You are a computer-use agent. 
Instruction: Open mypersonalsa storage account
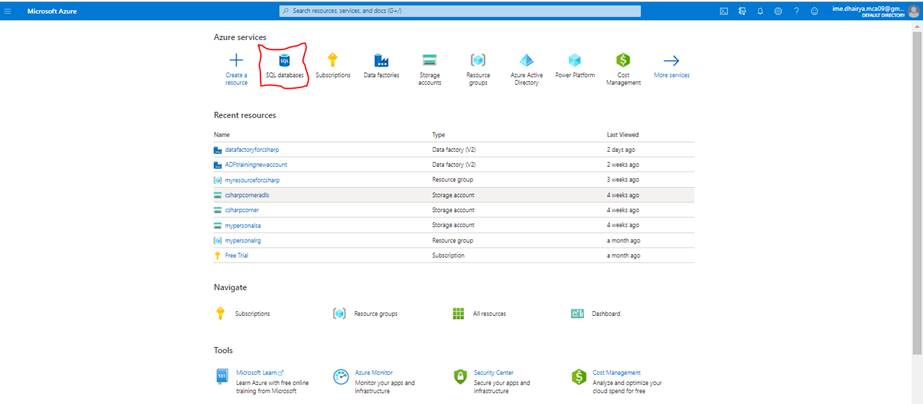click(243, 226)
